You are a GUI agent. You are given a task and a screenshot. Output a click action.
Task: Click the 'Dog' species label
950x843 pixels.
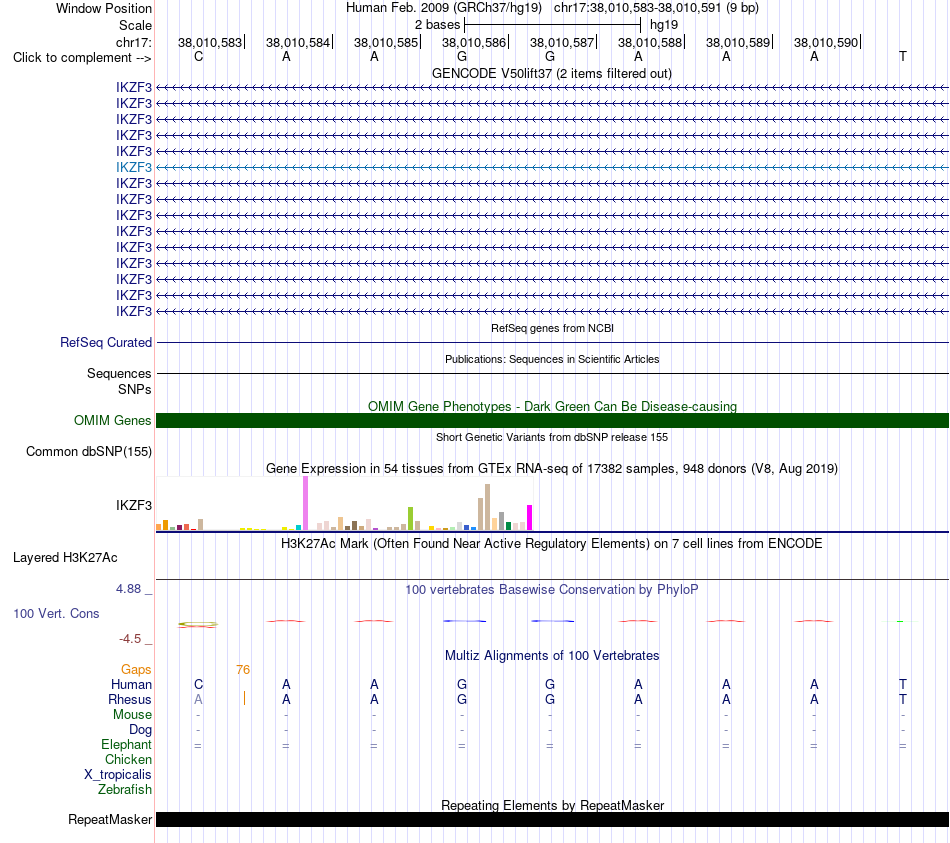click(140, 730)
